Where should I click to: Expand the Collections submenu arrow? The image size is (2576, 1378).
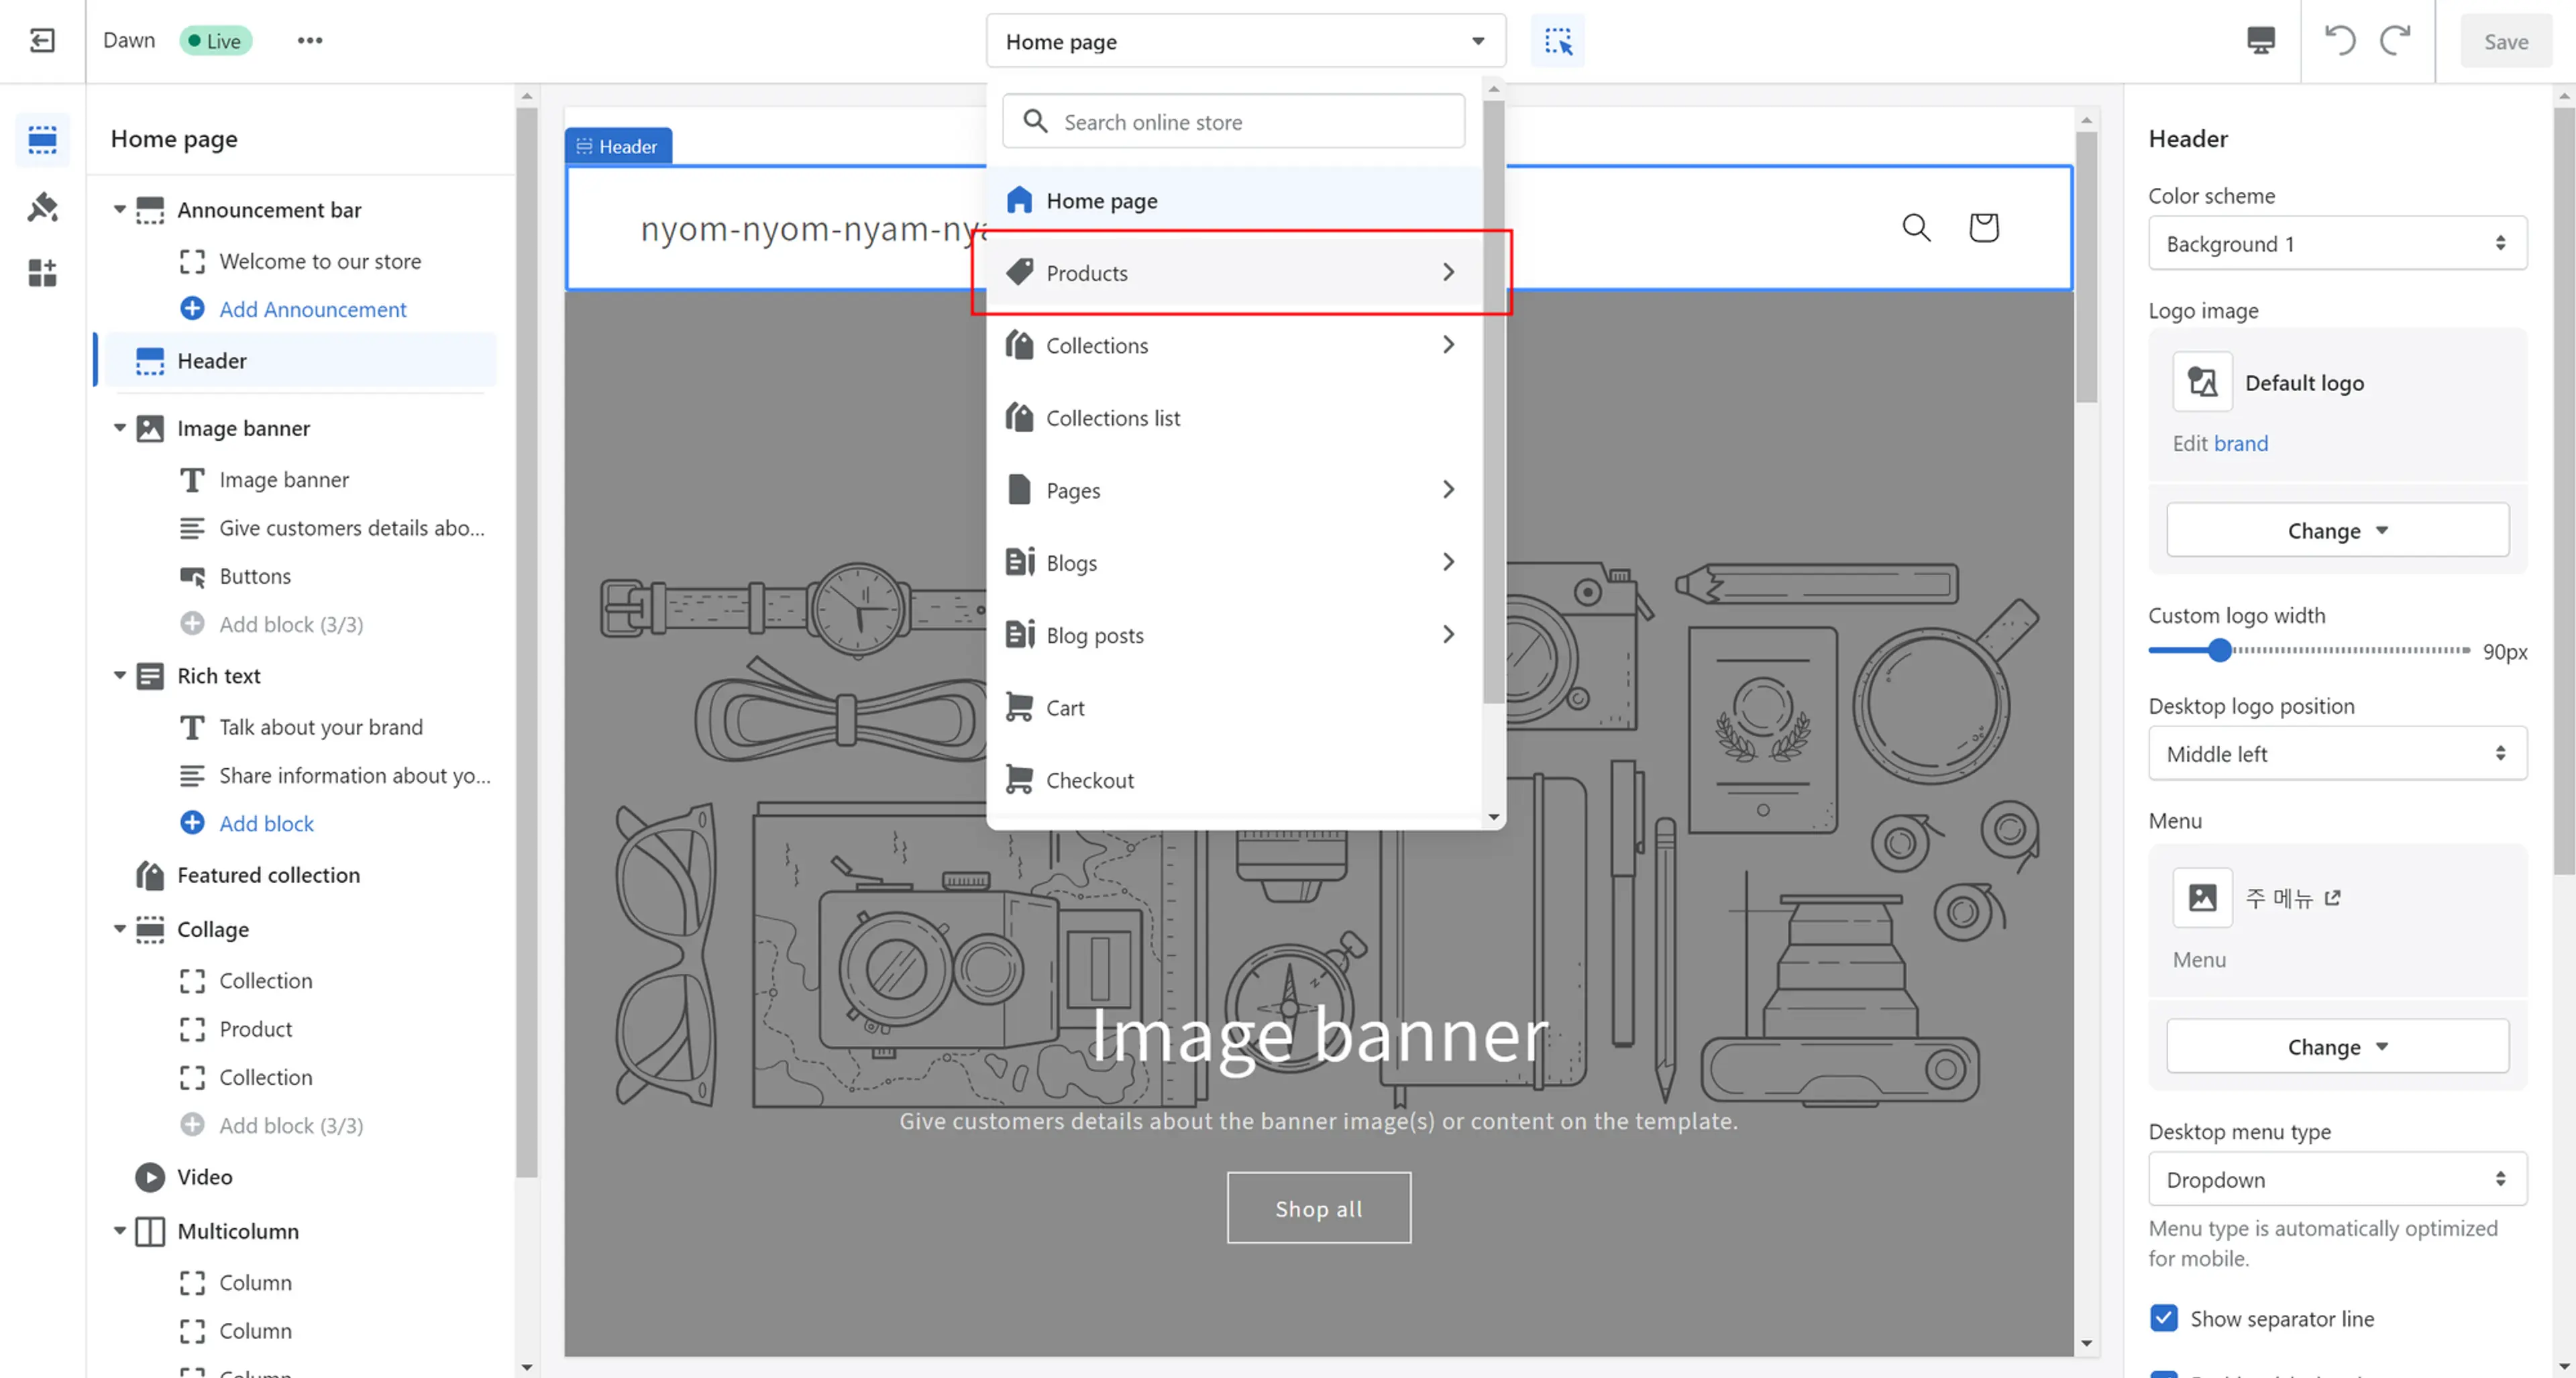coord(1448,344)
